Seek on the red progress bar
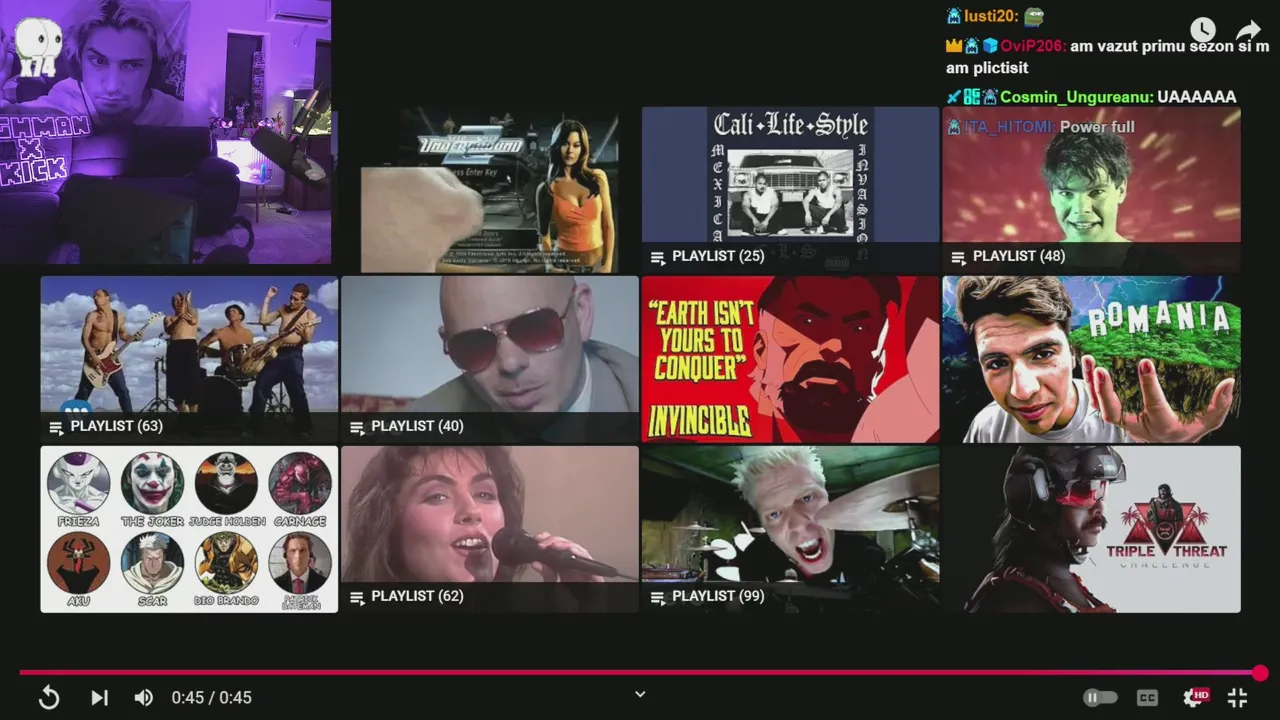The height and width of the screenshot is (720, 1280). [x=640, y=673]
